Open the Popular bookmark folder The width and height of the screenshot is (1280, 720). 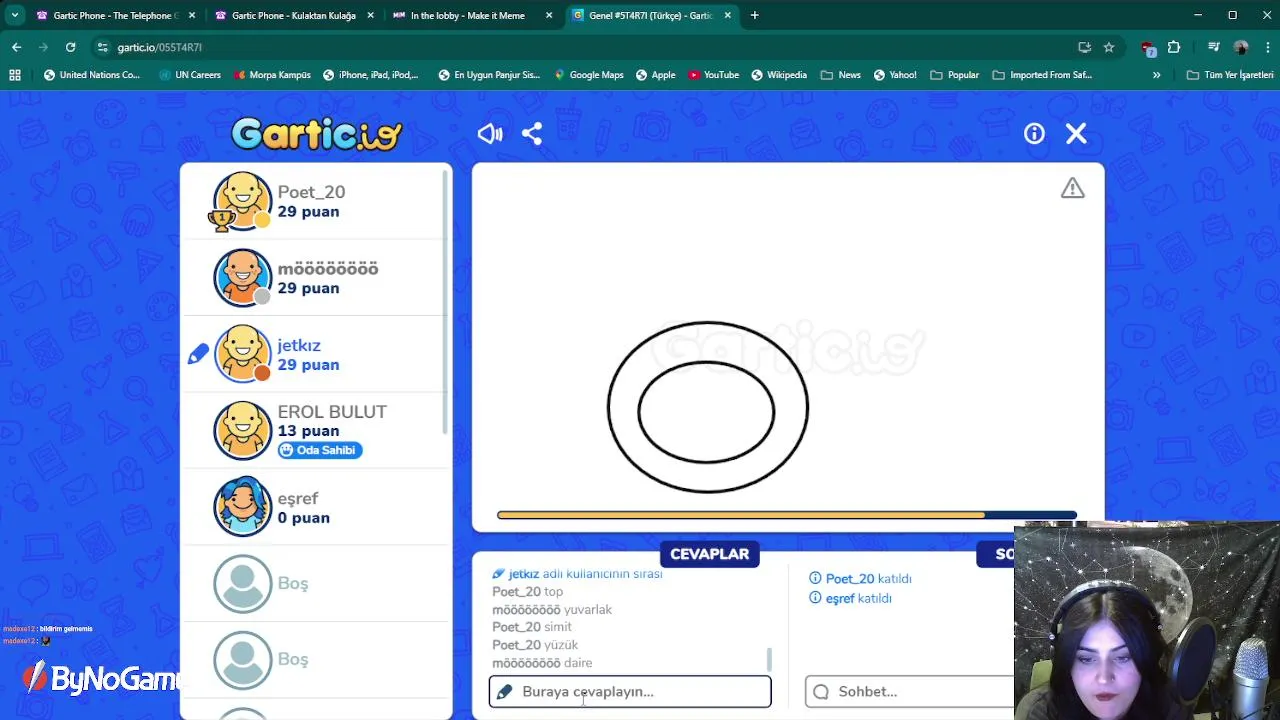[x=955, y=75]
